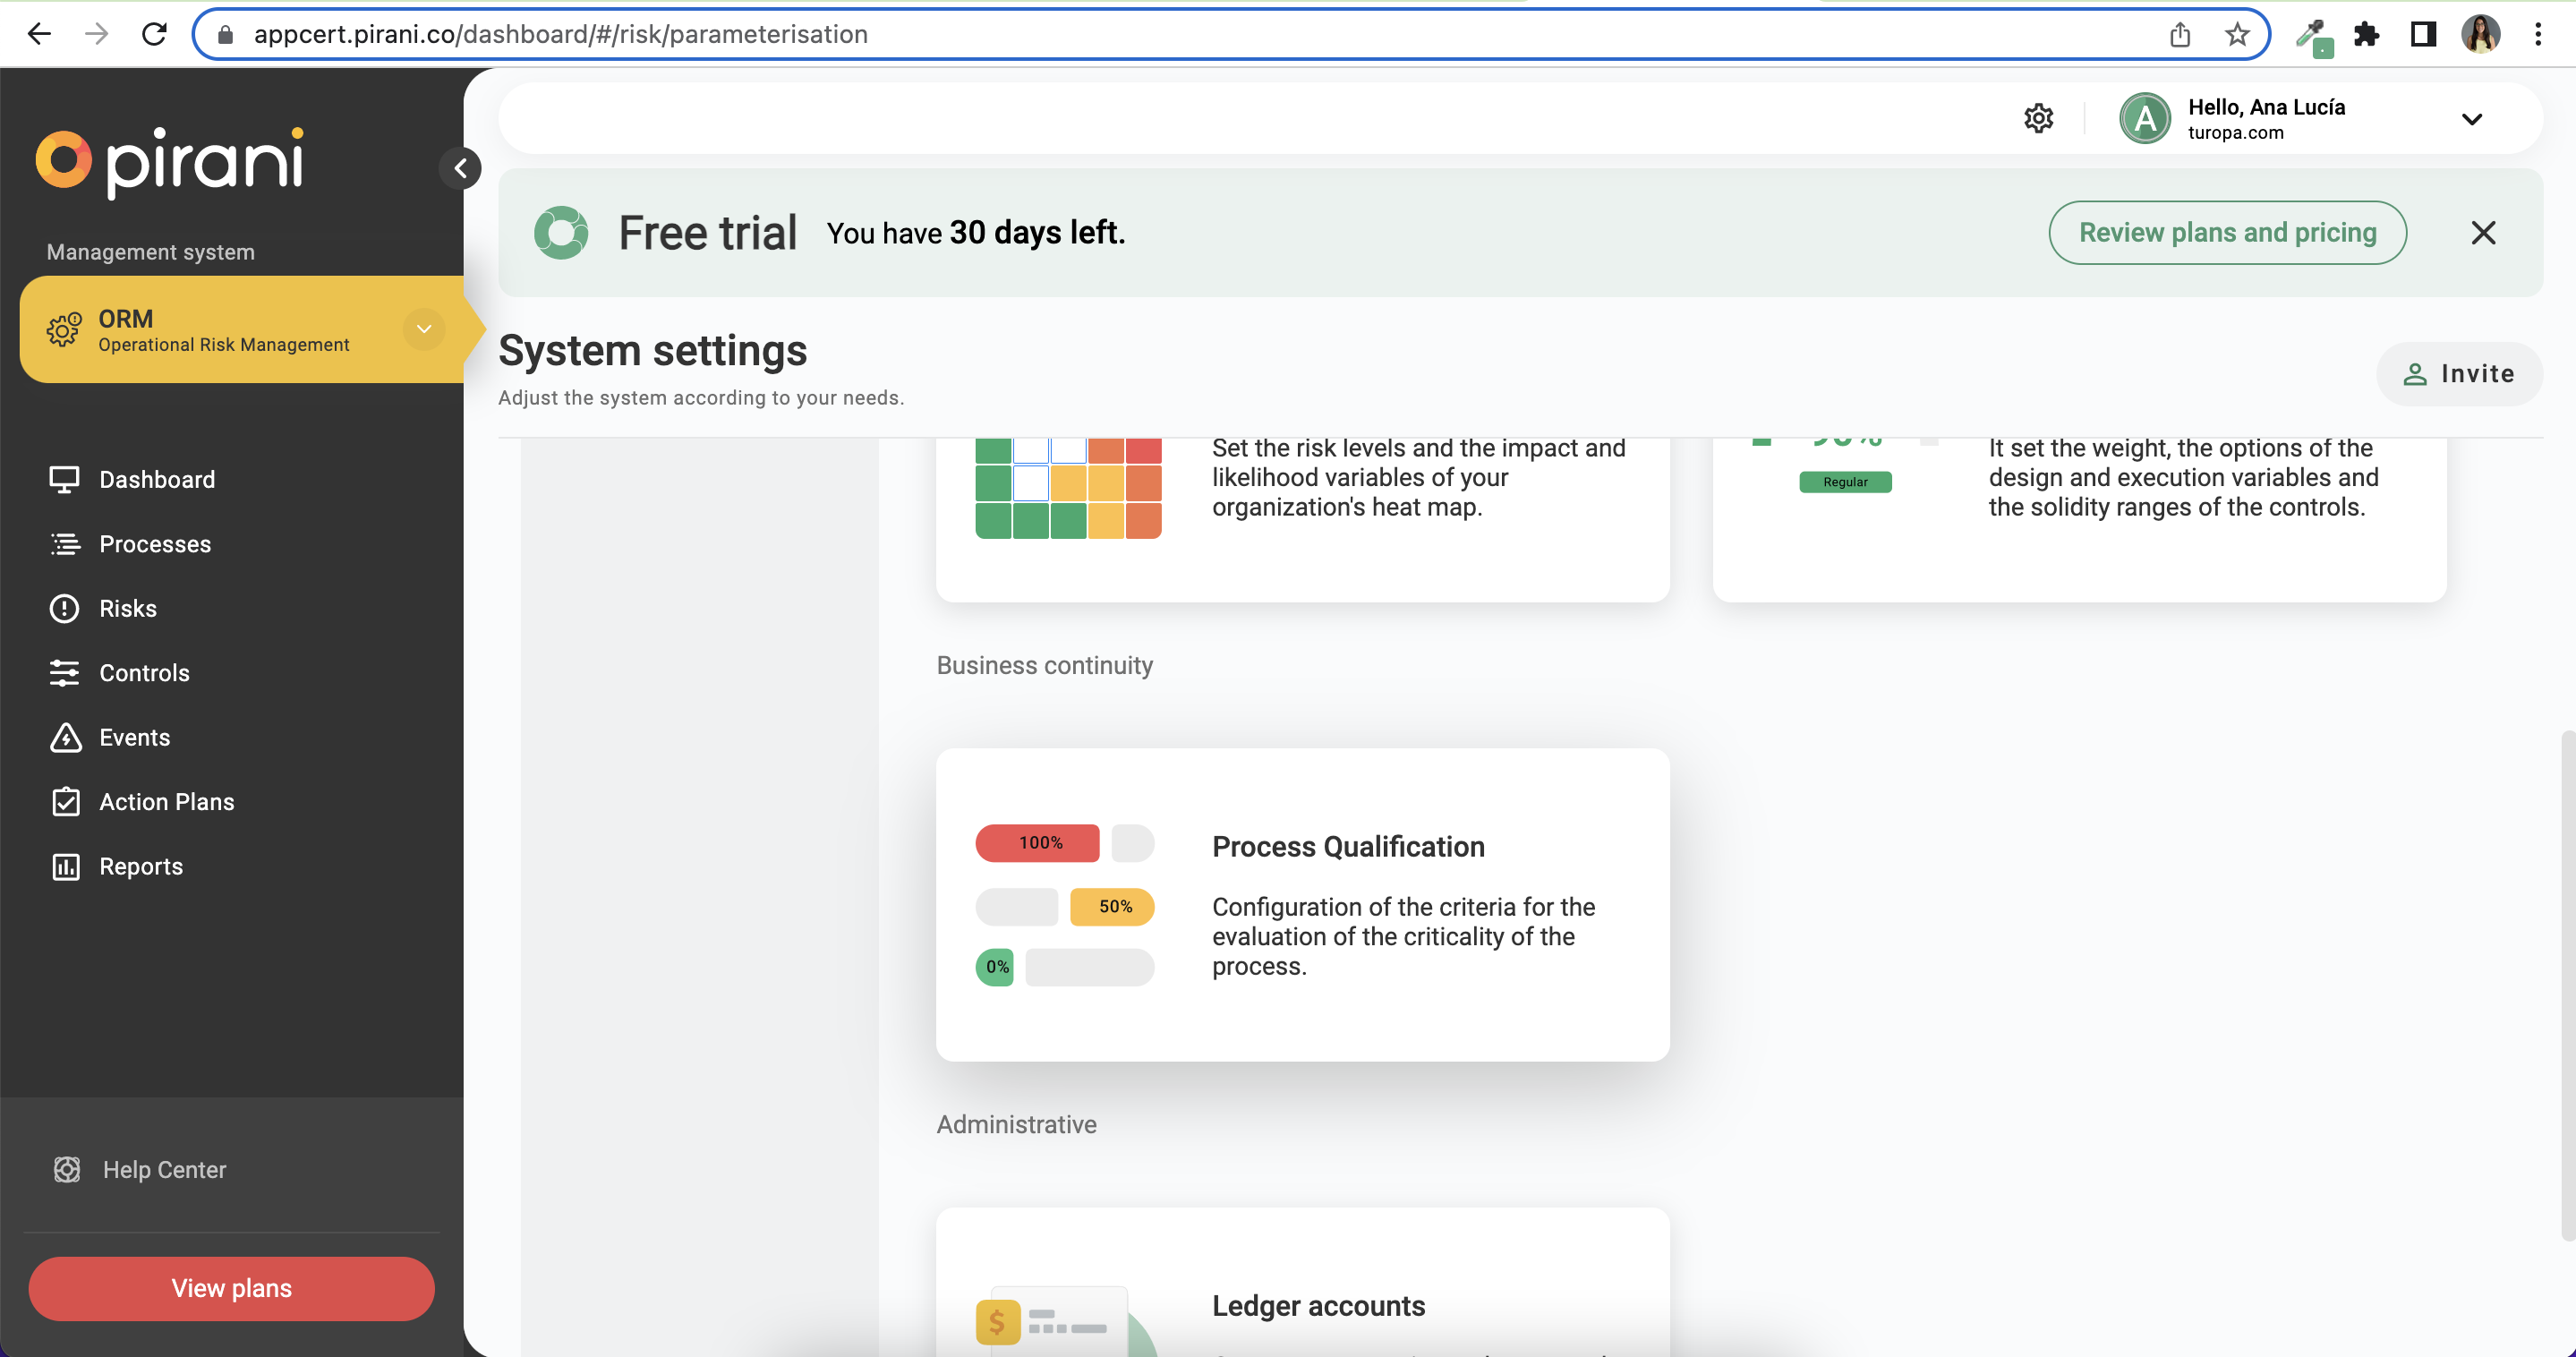Click the green user avatar icon
The image size is (2576, 1357).
coord(2144,119)
